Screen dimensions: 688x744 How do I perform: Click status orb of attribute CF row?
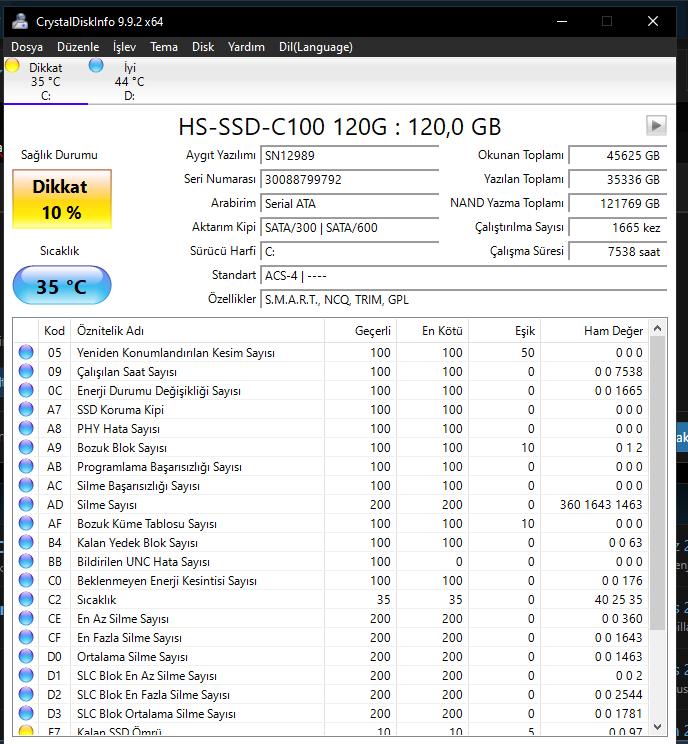point(26,637)
